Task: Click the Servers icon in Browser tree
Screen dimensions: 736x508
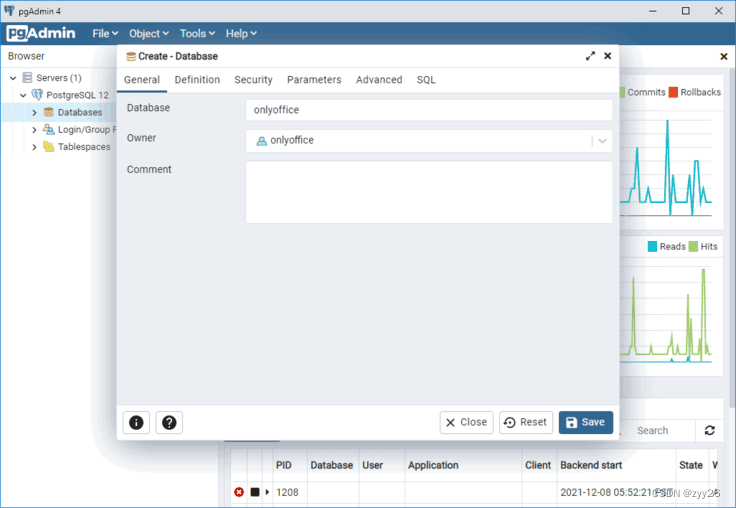Action: tap(27, 77)
